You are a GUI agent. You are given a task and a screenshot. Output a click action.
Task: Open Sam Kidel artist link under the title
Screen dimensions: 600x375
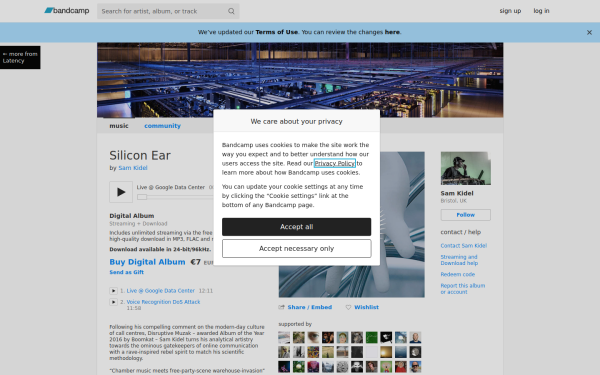(133, 168)
